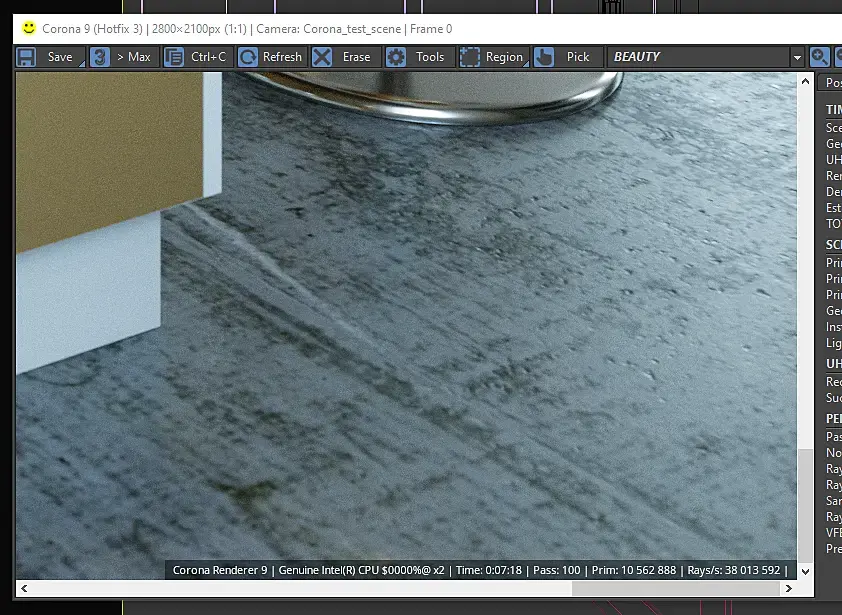Open the Post tab in the side panel
The width and height of the screenshot is (842, 615).
pyautogui.click(x=830, y=82)
